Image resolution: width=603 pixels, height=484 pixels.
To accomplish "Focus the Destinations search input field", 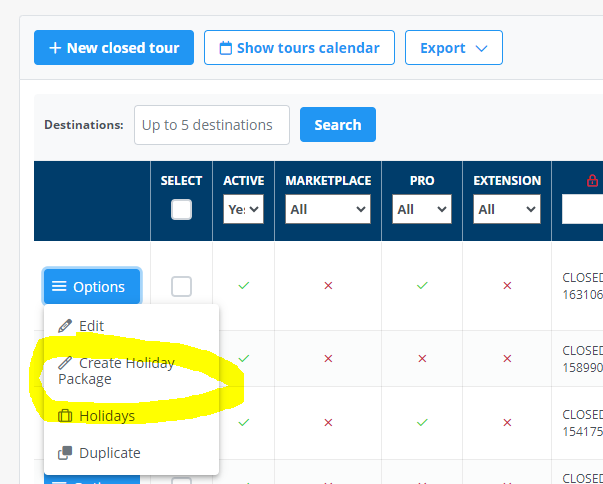I will point(211,125).
